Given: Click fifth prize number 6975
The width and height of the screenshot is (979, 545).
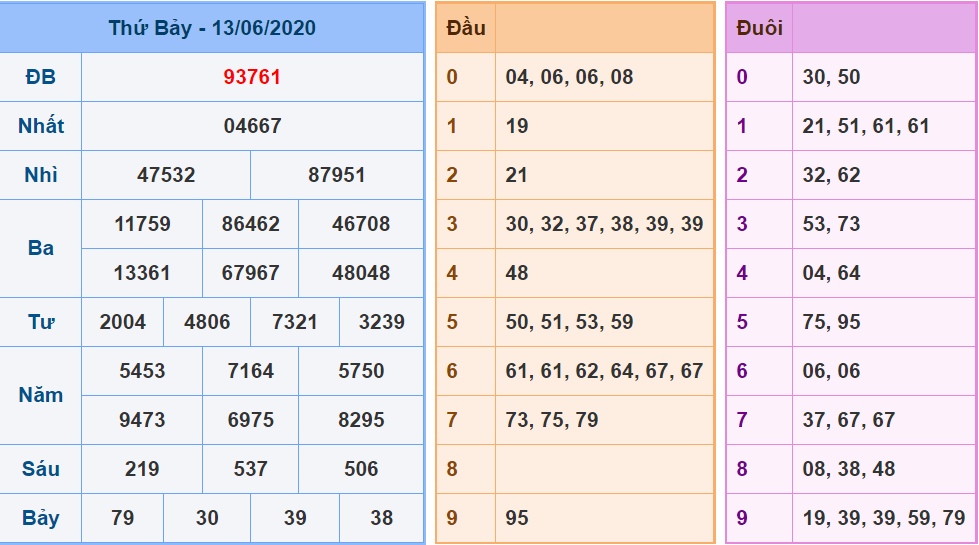Looking at the screenshot, I should [250, 420].
